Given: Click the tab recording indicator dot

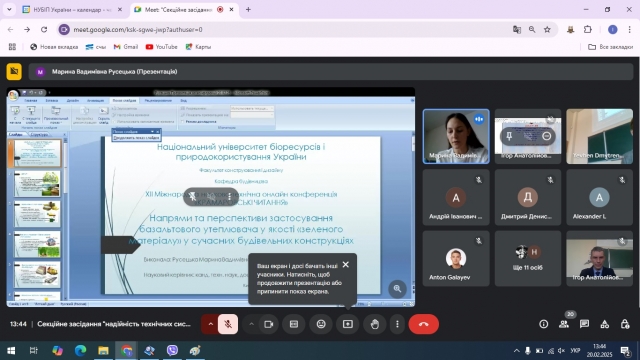Looking at the screenshot, I should coord(220,9).
